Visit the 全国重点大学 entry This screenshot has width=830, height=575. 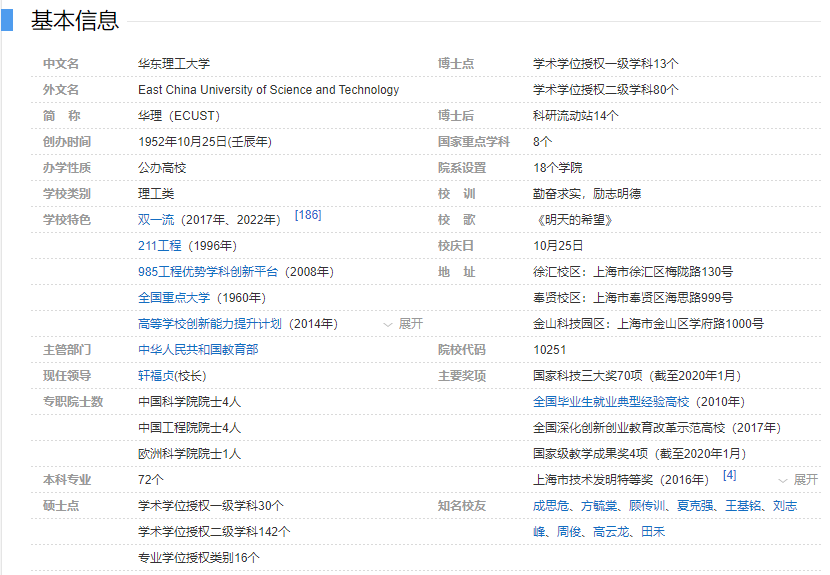tap(174, 297)
